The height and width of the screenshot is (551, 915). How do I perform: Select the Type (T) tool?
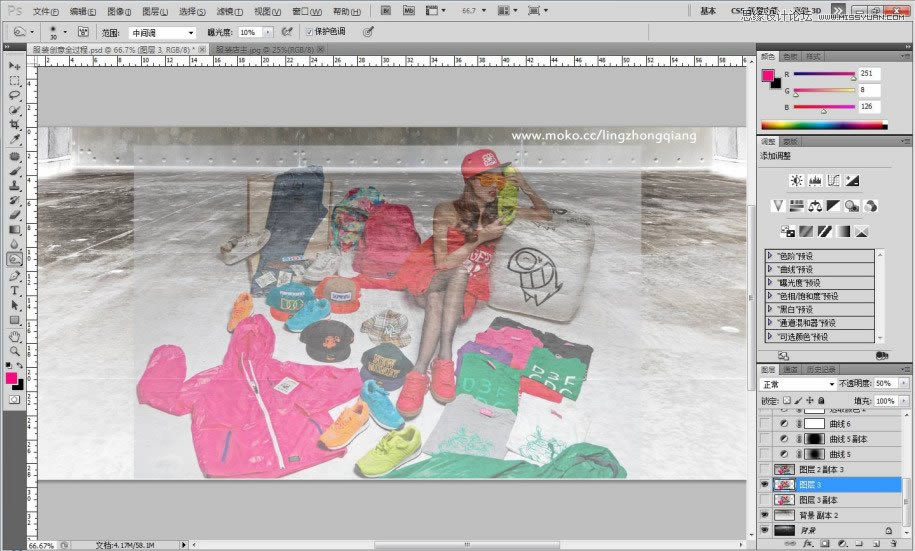tap(14, 291)
